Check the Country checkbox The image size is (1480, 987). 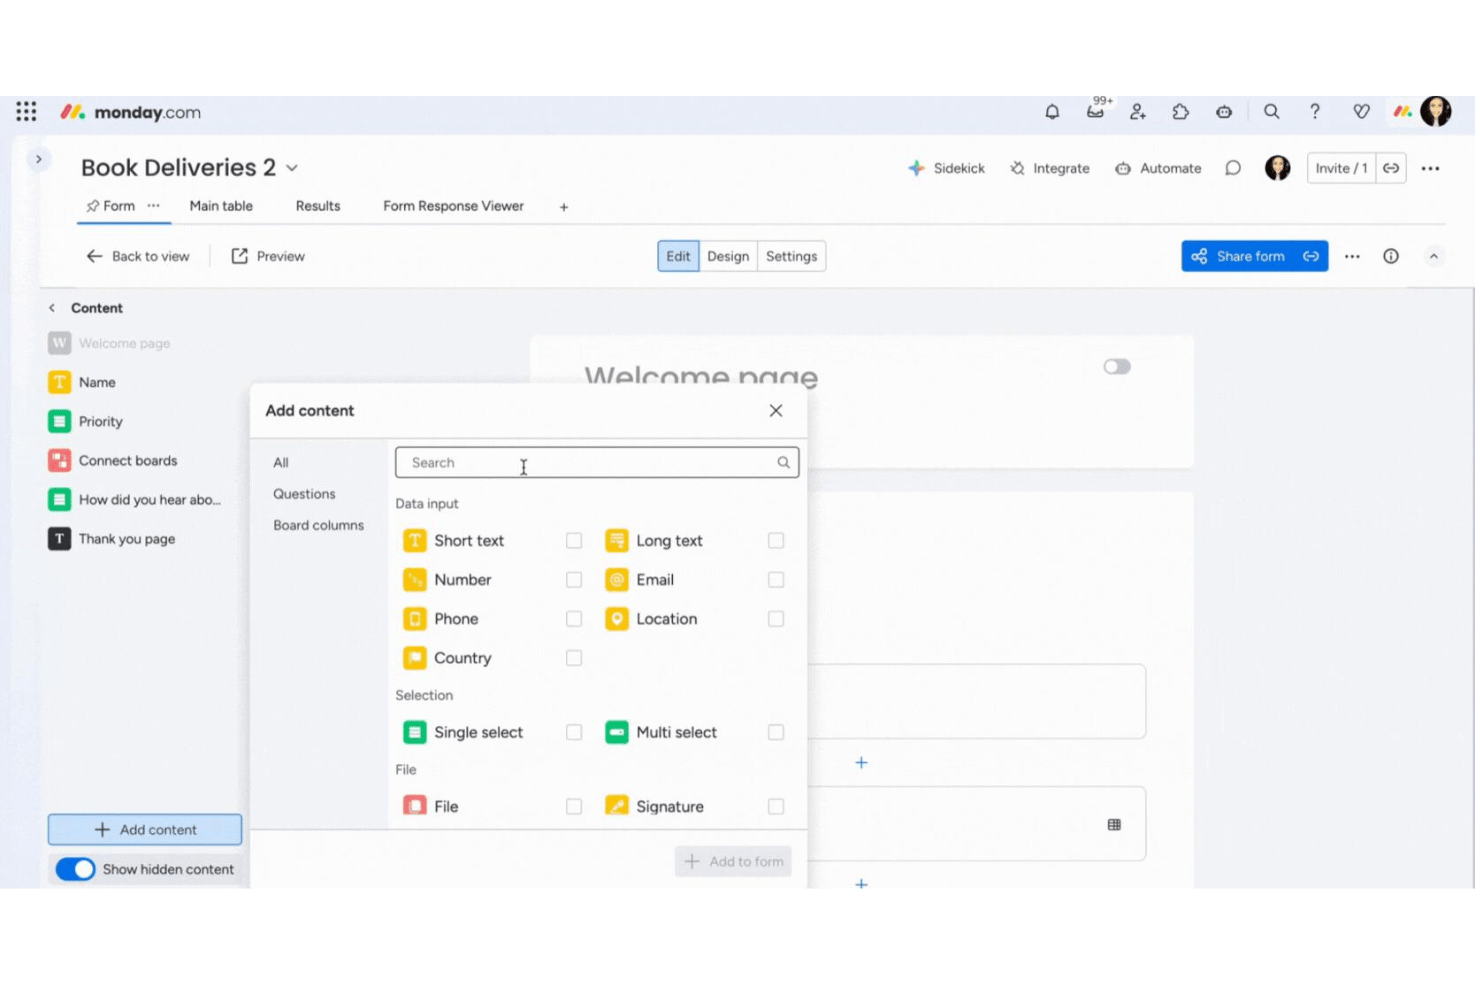coord(574,658)
